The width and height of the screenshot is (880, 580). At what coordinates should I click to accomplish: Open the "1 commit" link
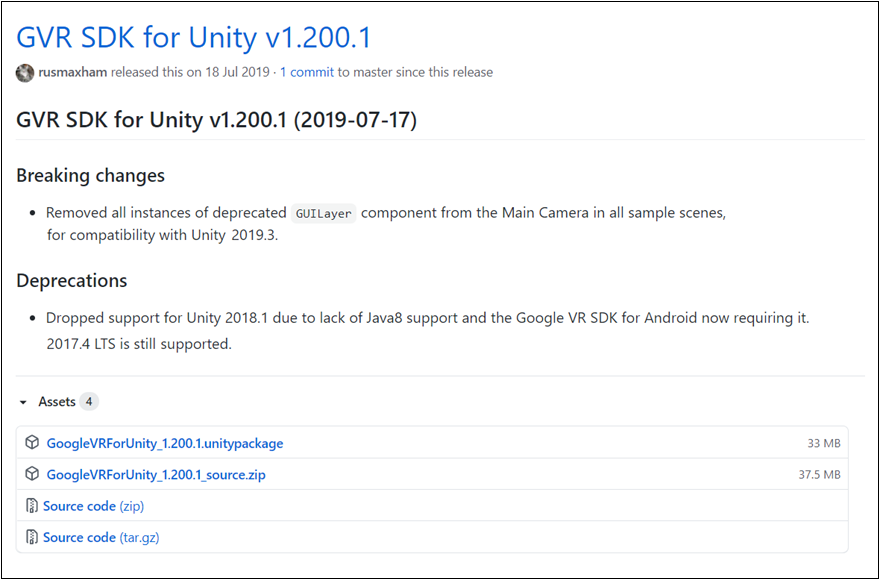[x=307, y=72]
